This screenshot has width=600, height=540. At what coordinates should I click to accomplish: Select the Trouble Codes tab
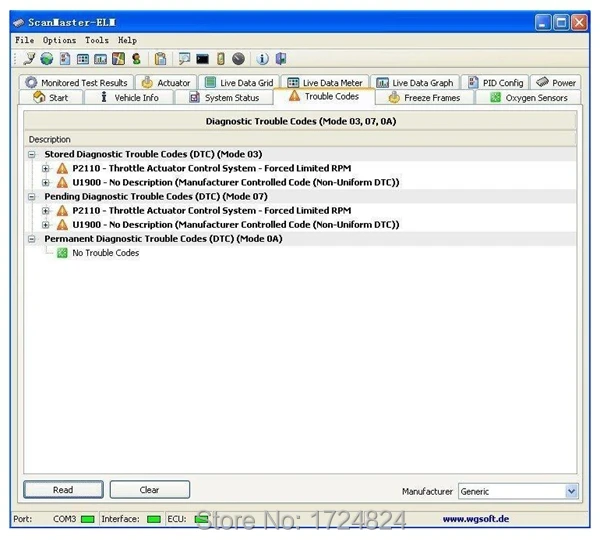point(324,96)
